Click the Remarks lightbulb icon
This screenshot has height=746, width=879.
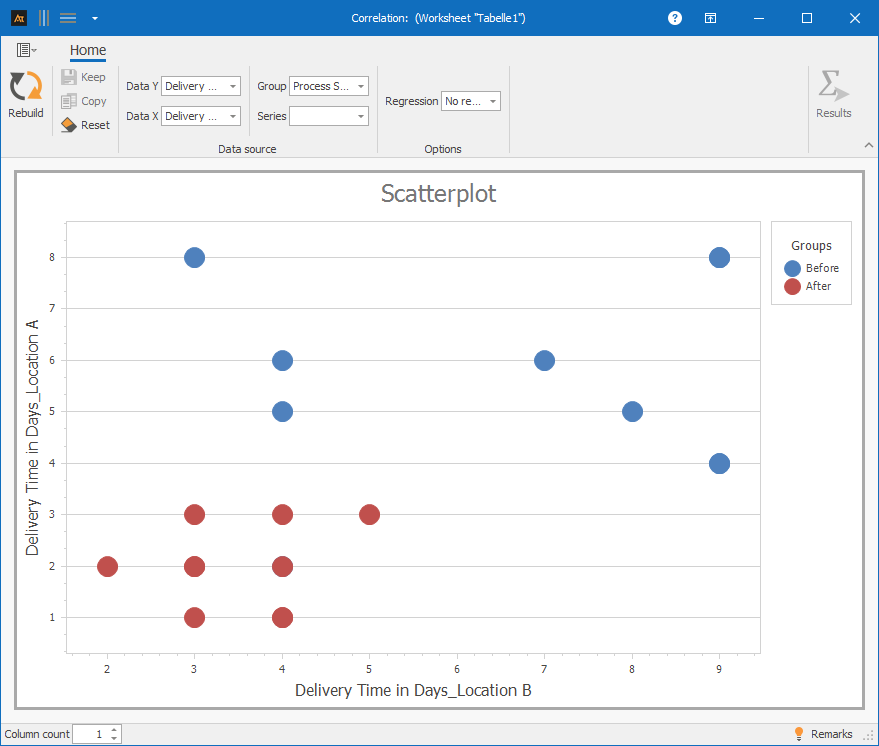(799, 734)
